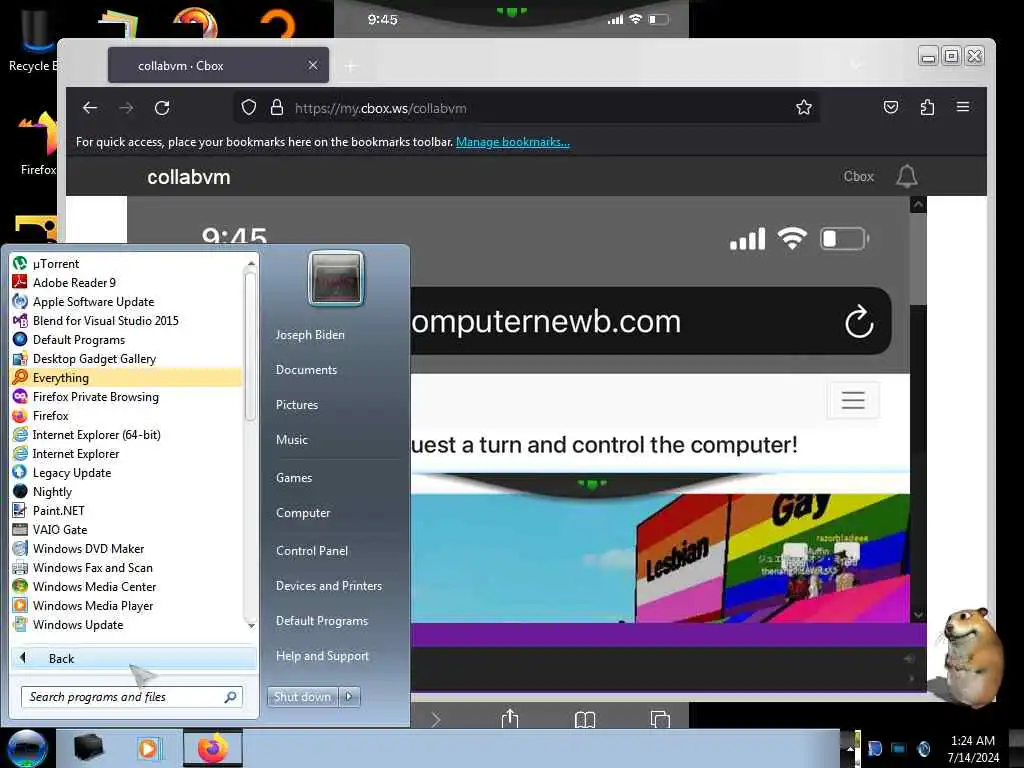Open the Firefox hamburger application menu
The height and width of the screenshot is (768, 1024).
tap(963, 107)
